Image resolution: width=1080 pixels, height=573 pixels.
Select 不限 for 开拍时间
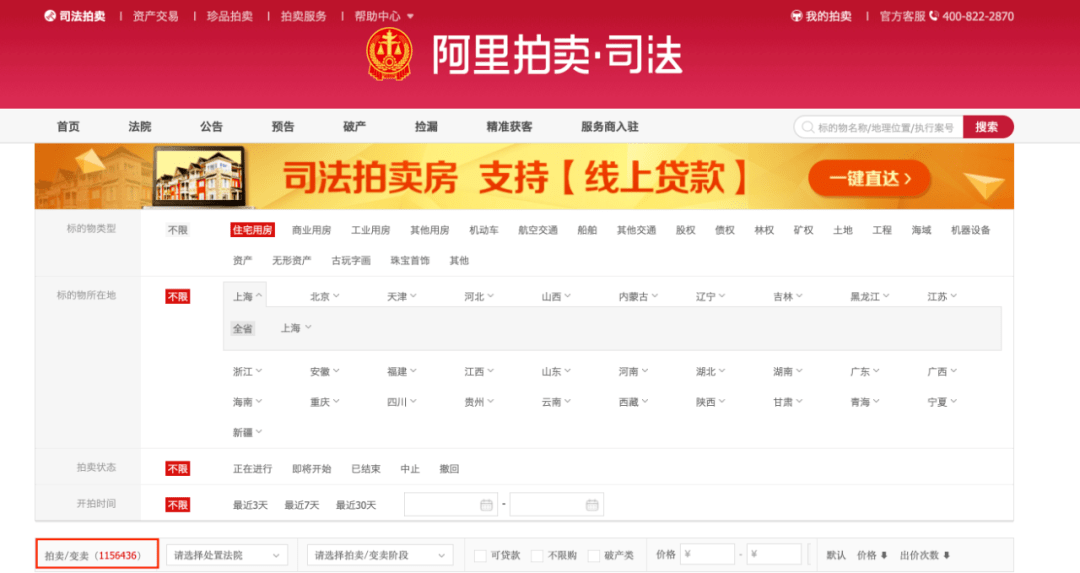click(x=178, y=505)
